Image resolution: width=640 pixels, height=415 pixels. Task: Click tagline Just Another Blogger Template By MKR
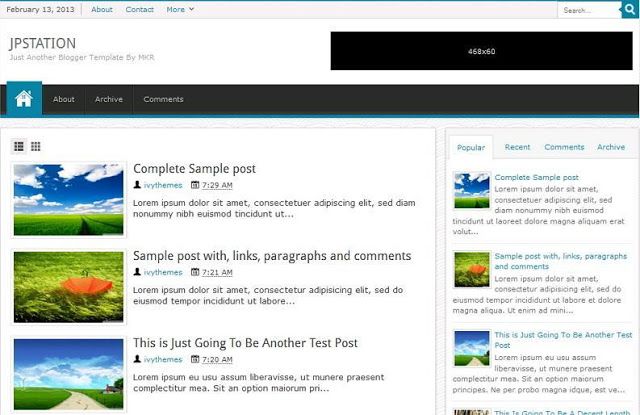[x=82, y=57]
